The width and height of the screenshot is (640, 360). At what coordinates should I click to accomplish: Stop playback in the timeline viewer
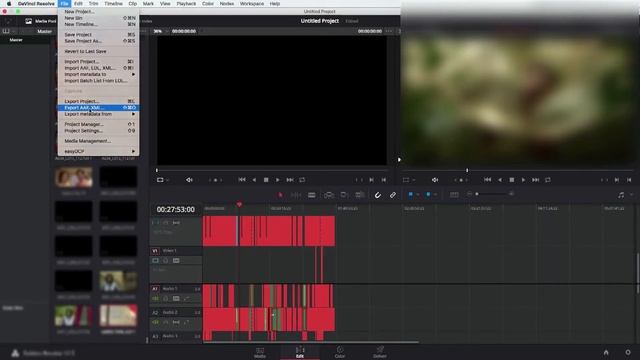point(511,180)
